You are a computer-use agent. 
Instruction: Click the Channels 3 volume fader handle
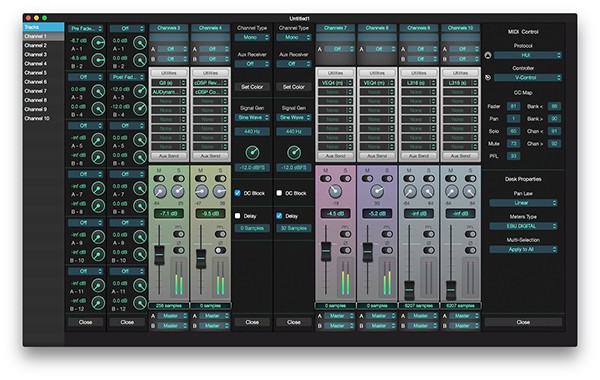(x=159, y=255)
